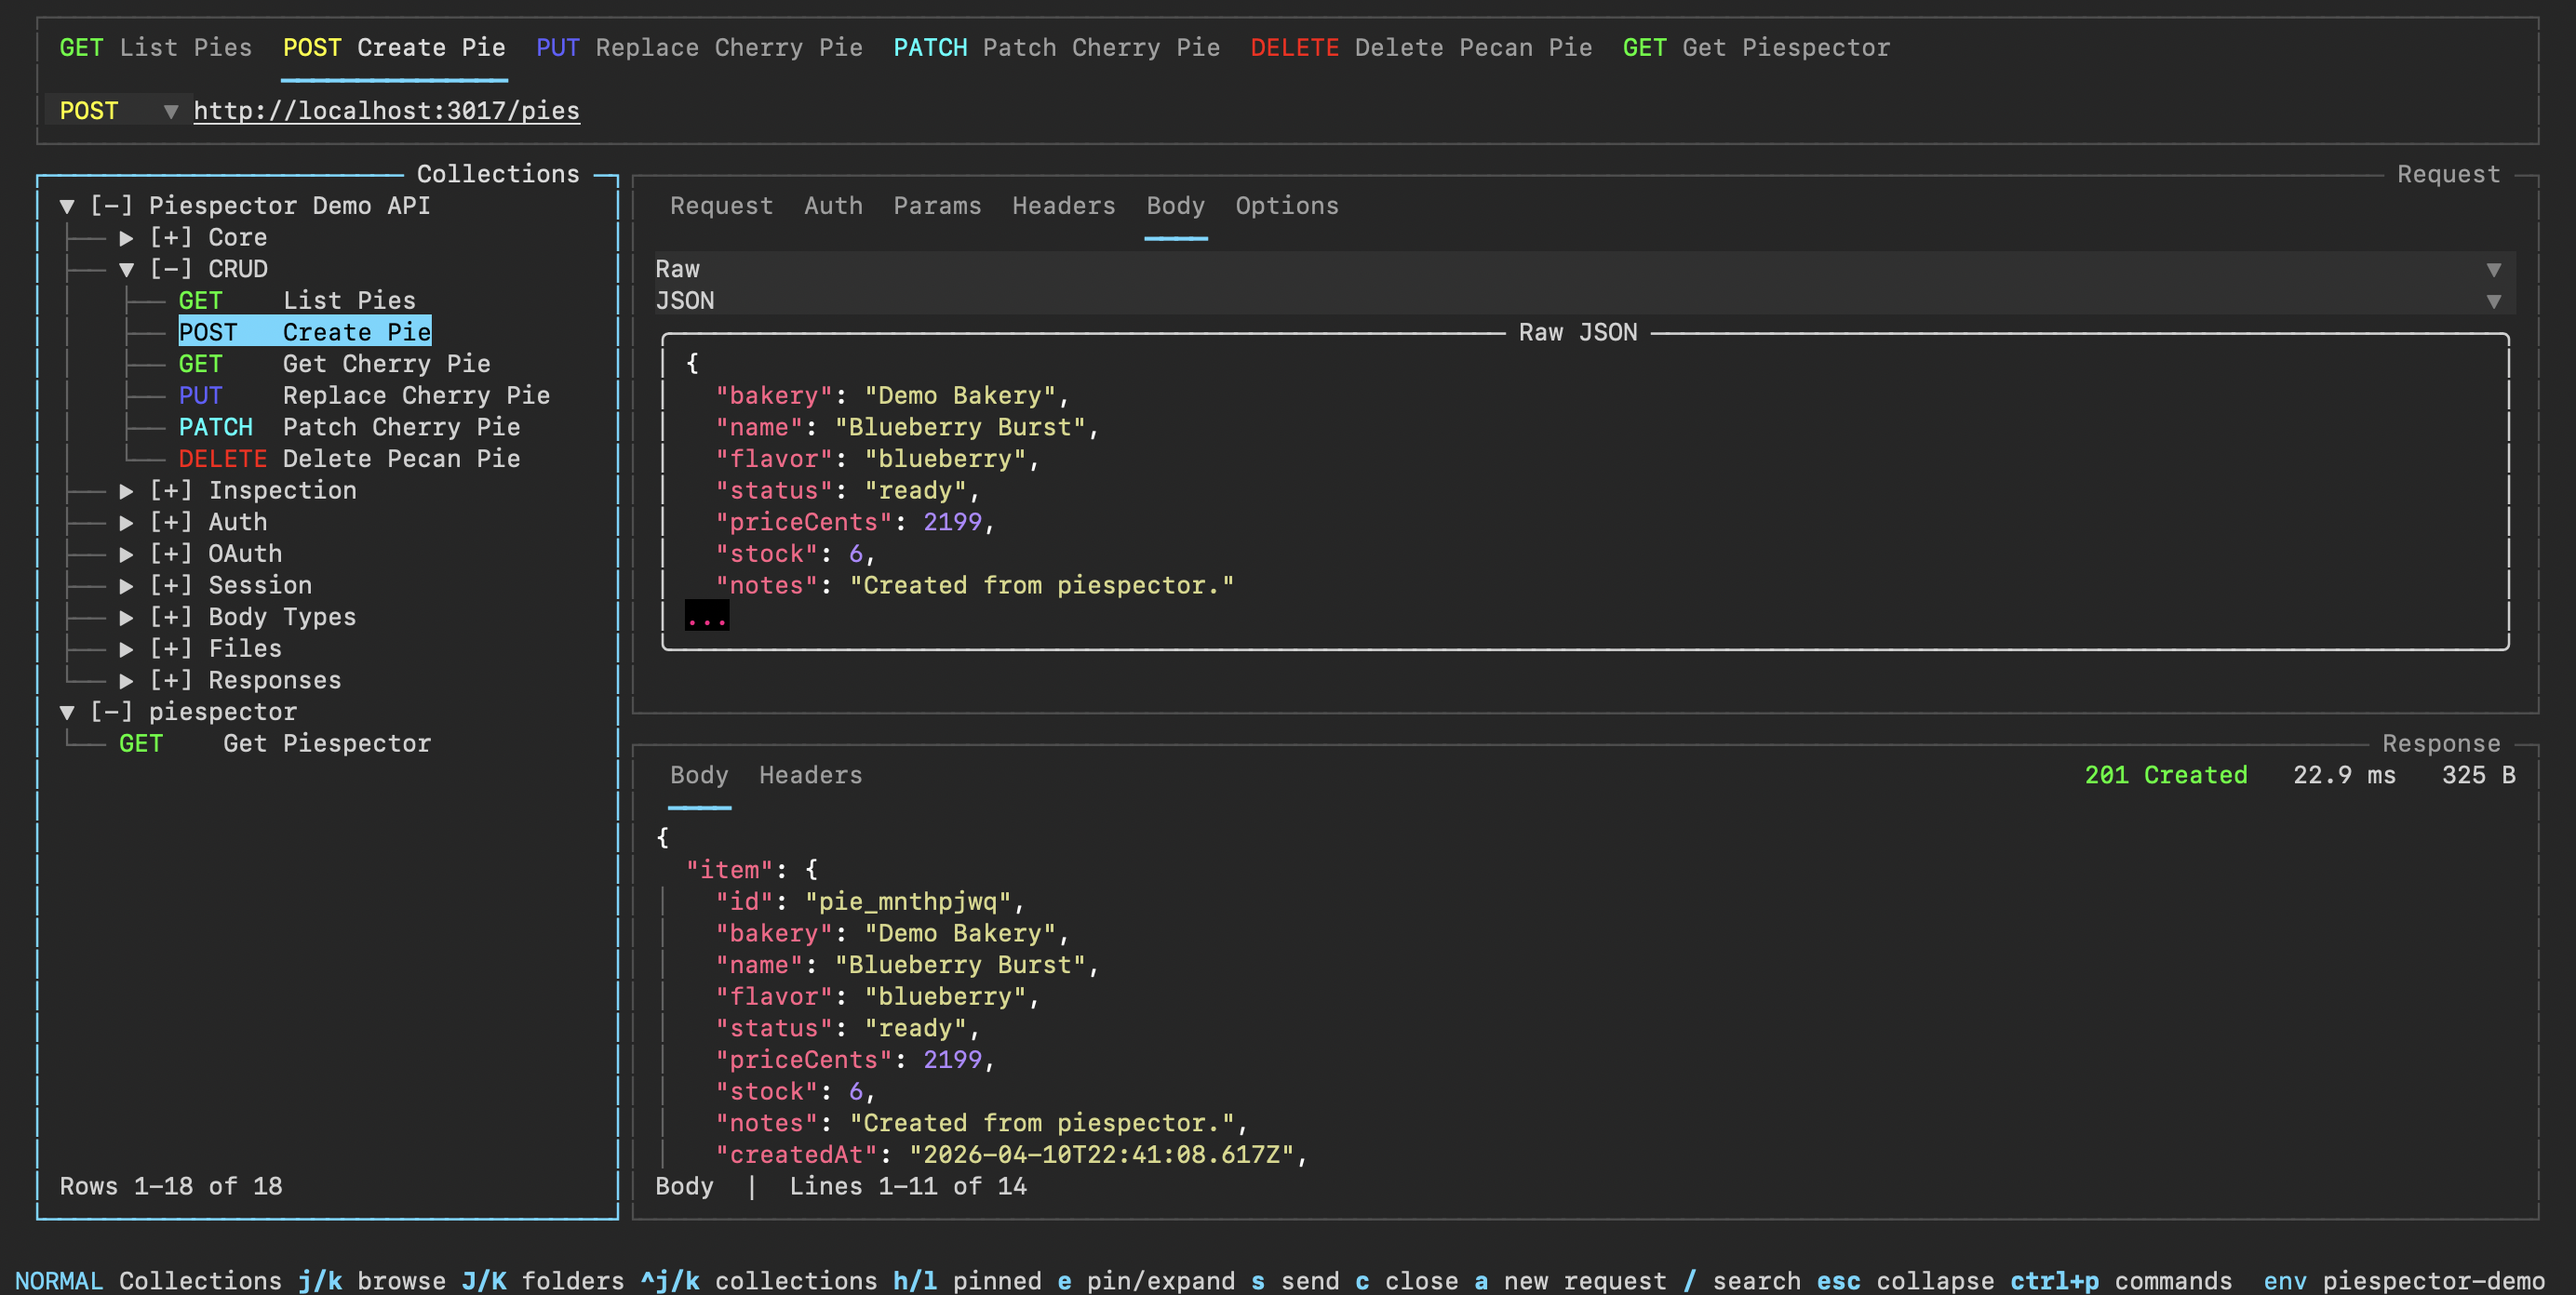This screenshot has height=1295, width=2576.
Task: Toggle the [+] marker on Inspection folder
Action: pos(170,491)
